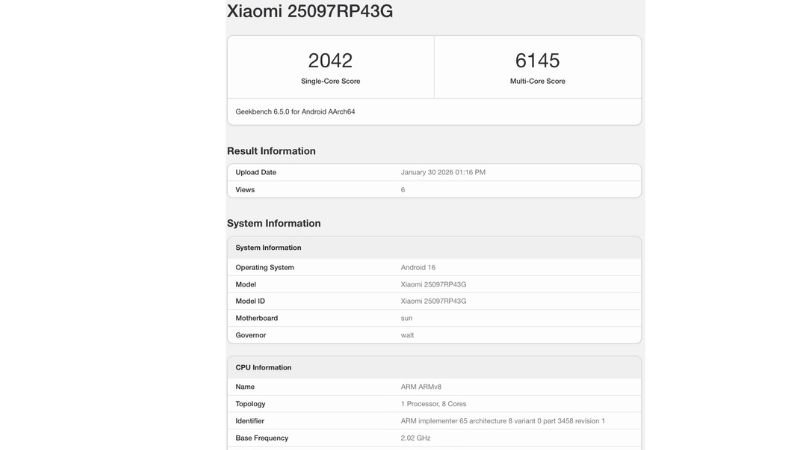800x450 pixels.
Task: Select the Views count value 6
Action: (x=403, y=190)
